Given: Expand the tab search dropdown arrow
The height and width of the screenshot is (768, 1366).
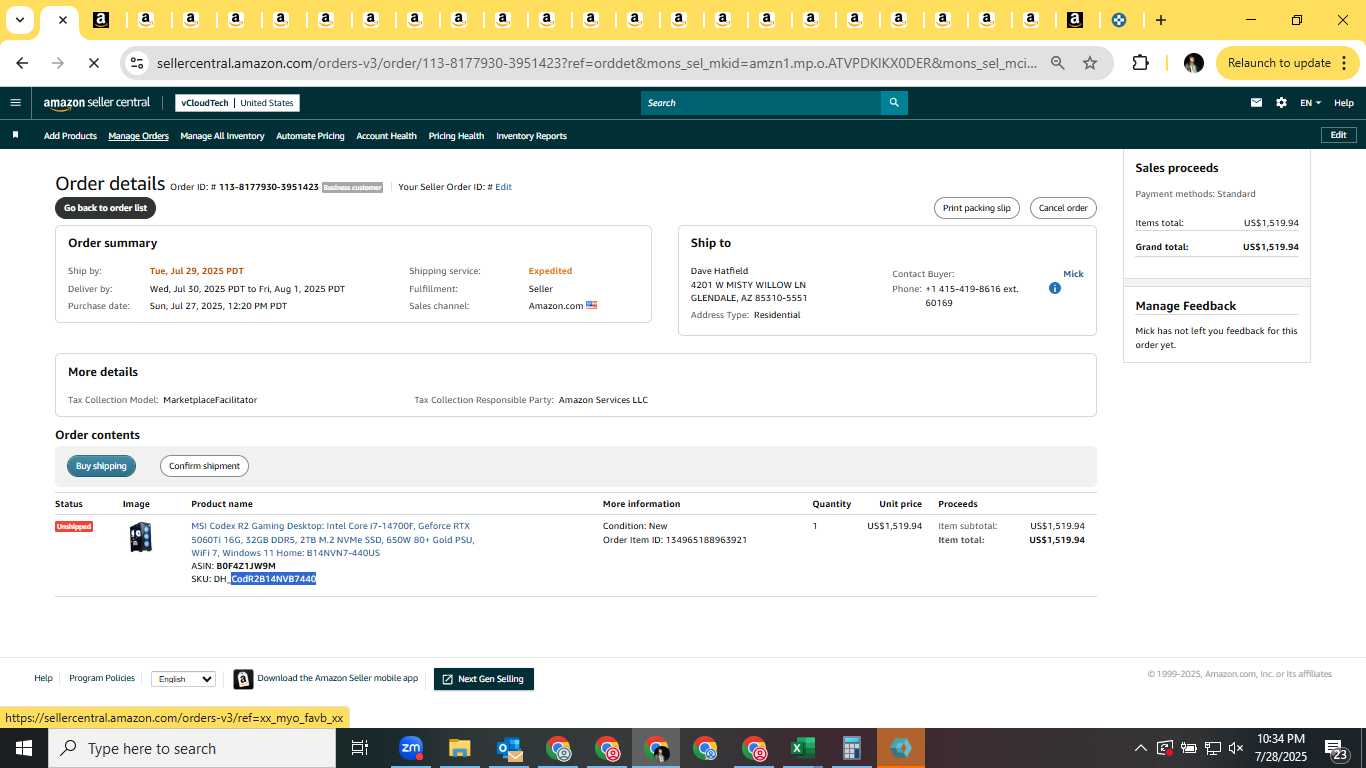Looking at the screenshot, I should tap(19, 20).
